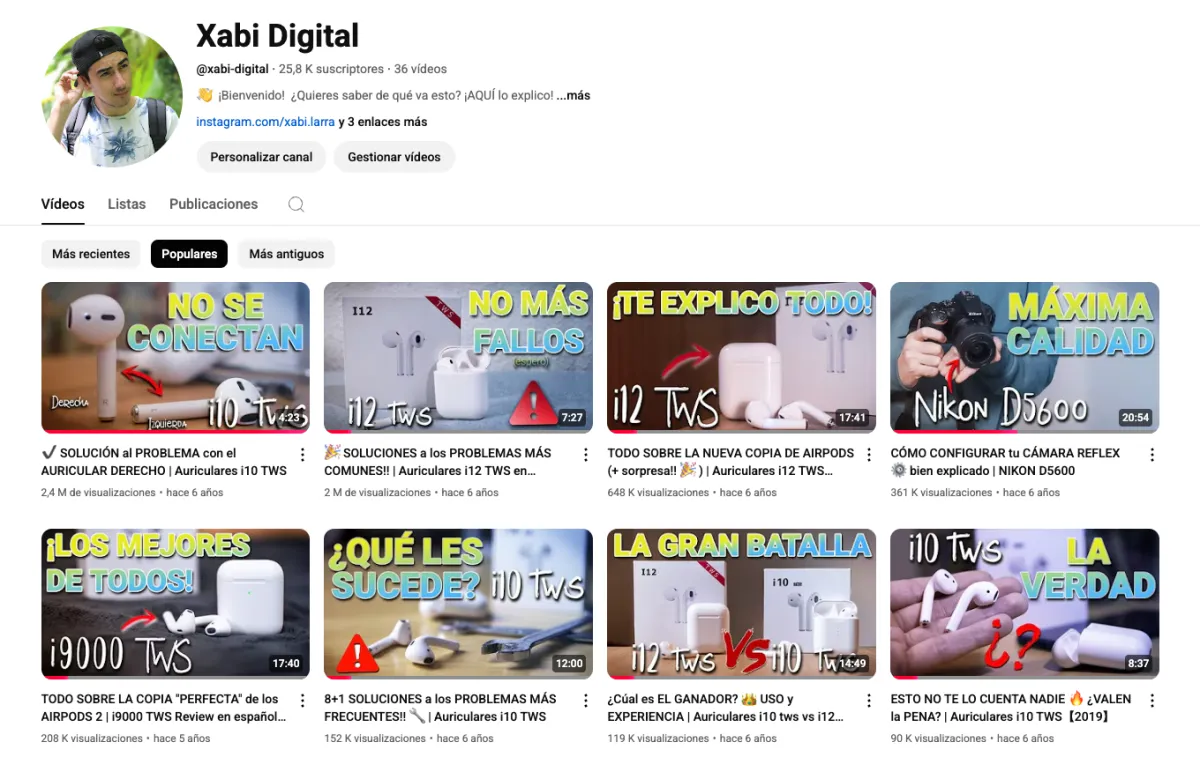
Task: Sort videos by Más antiguos
Action: (x=286, y=254)
